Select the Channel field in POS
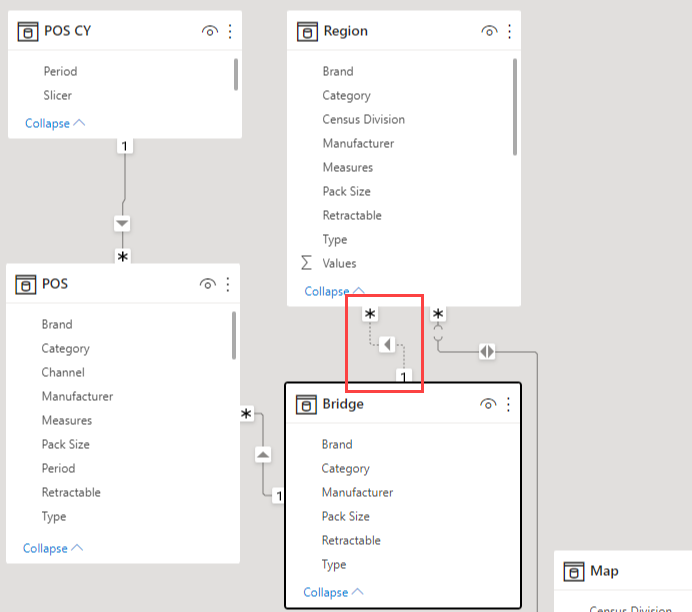 63,372
